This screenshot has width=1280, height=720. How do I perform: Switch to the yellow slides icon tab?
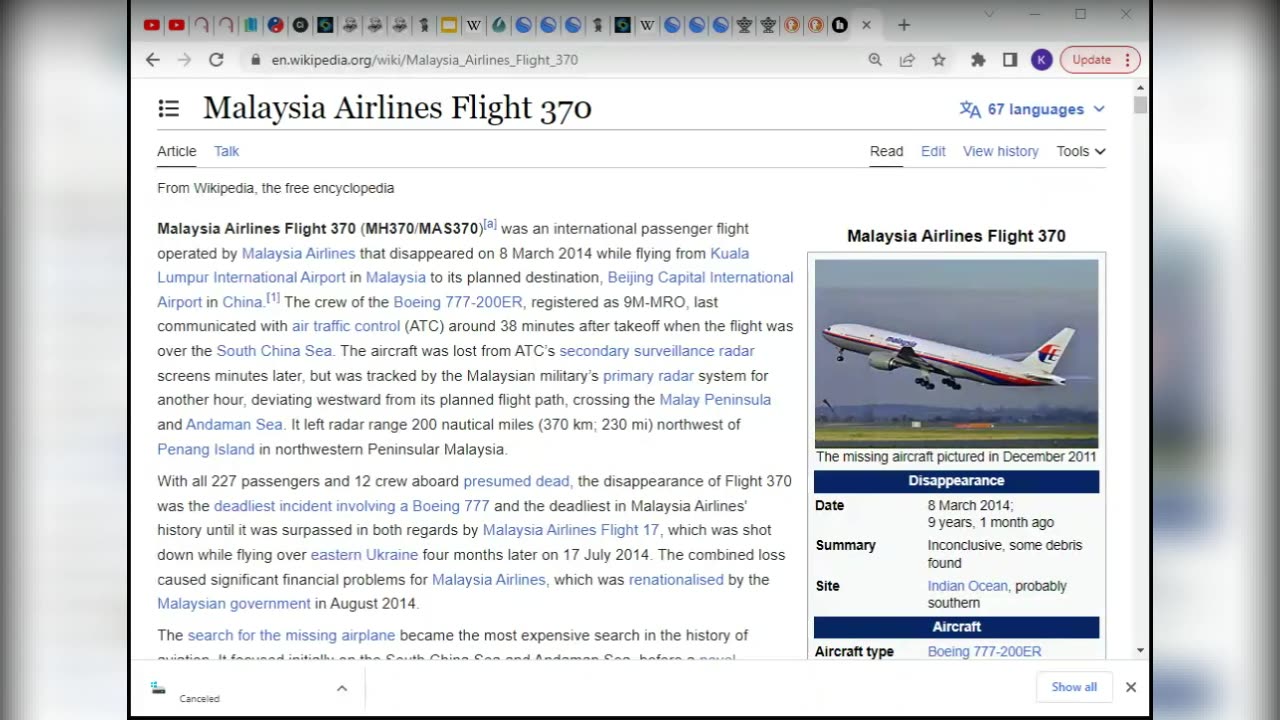(449, 25)
